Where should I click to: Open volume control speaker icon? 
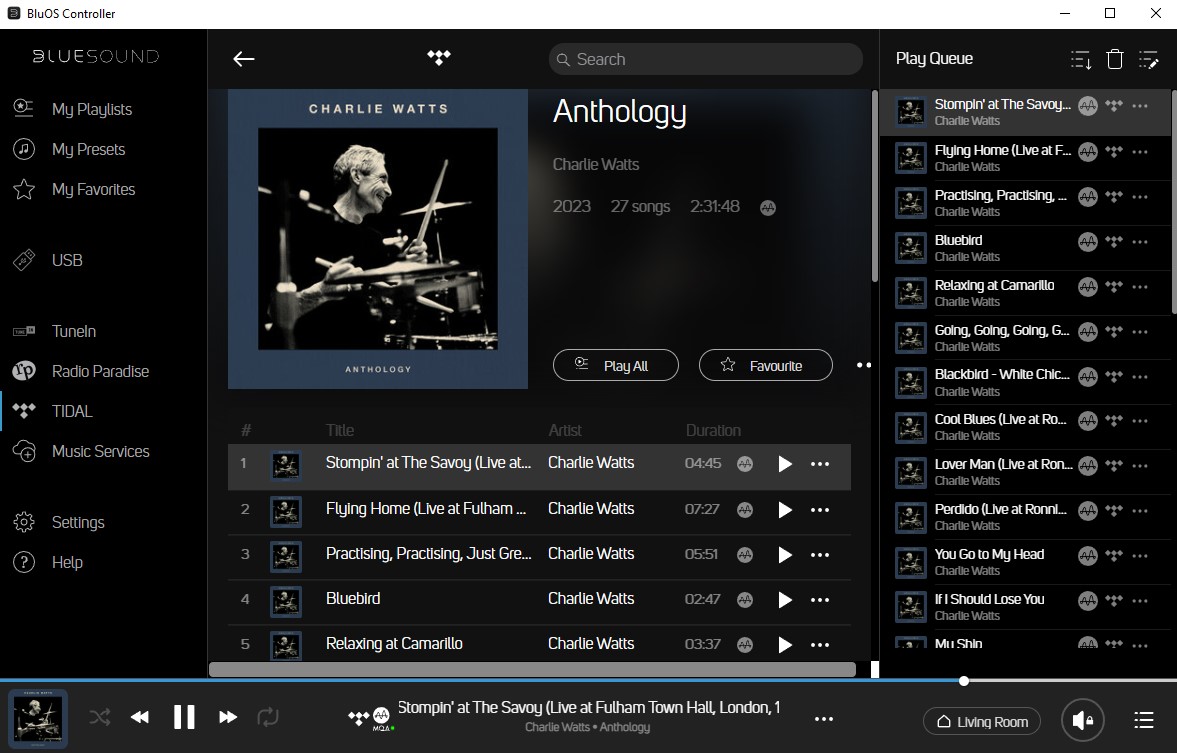tap(1082, 721)
